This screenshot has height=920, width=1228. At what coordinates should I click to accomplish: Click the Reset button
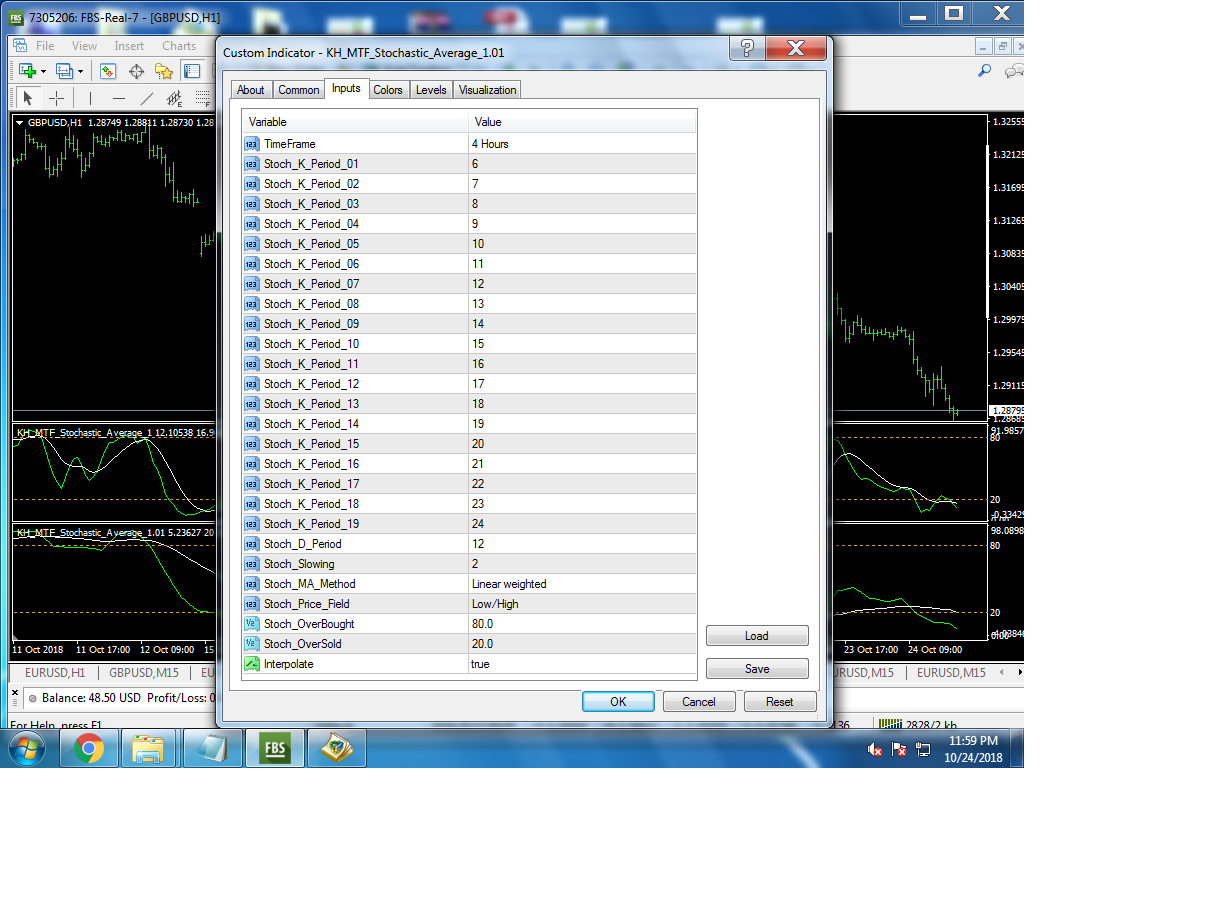point(780,702)
